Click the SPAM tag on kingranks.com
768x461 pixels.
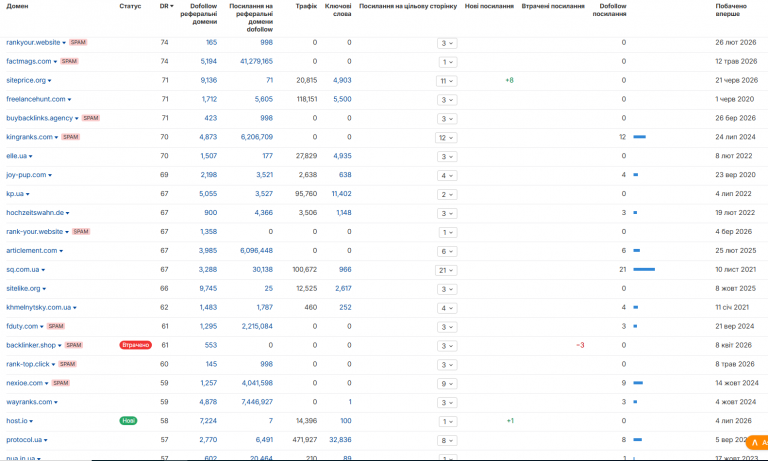click(71, 137)
